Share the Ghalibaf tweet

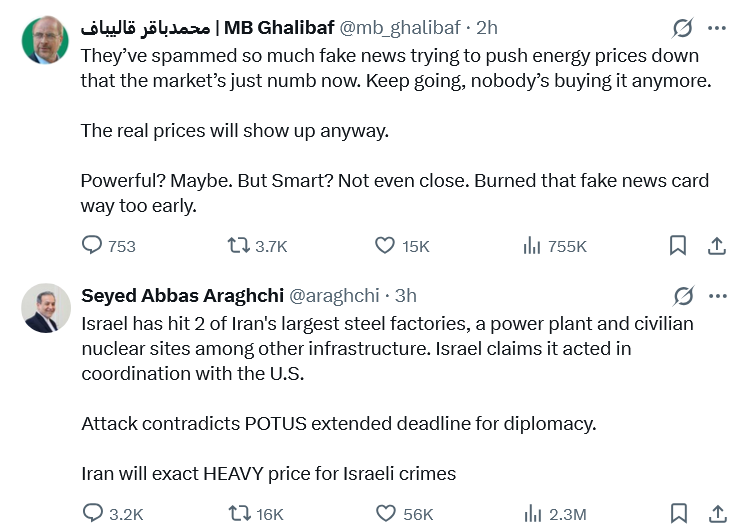pyautogui.click(x=716, y=245)
